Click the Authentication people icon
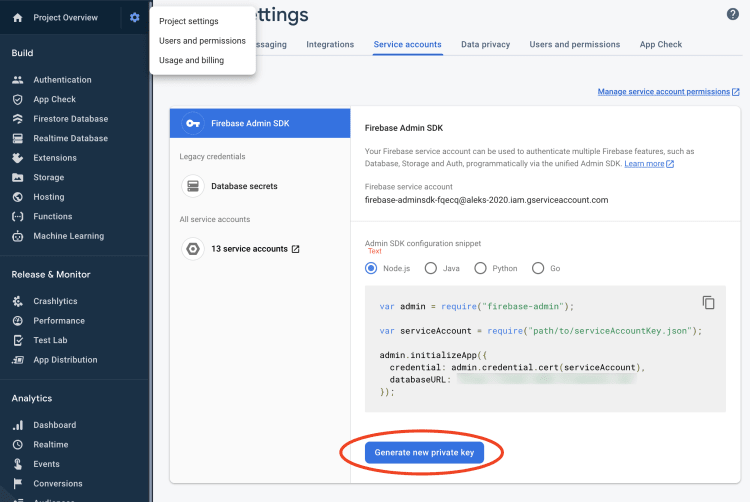The height and width of the screenshot is (502, 750). pos(18,80)
